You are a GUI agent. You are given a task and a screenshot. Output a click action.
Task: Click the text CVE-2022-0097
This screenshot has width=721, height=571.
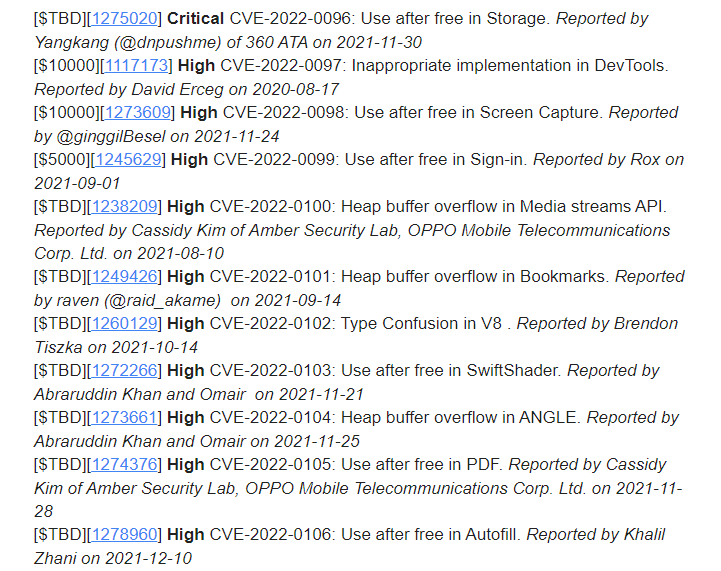280,65
